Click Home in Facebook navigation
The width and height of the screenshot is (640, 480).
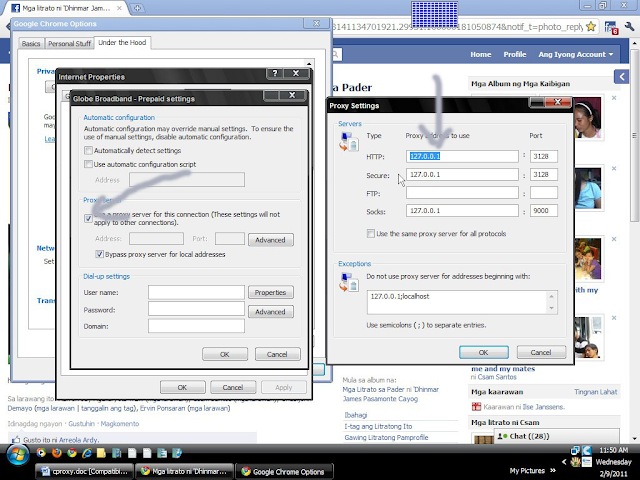(480, 54)
